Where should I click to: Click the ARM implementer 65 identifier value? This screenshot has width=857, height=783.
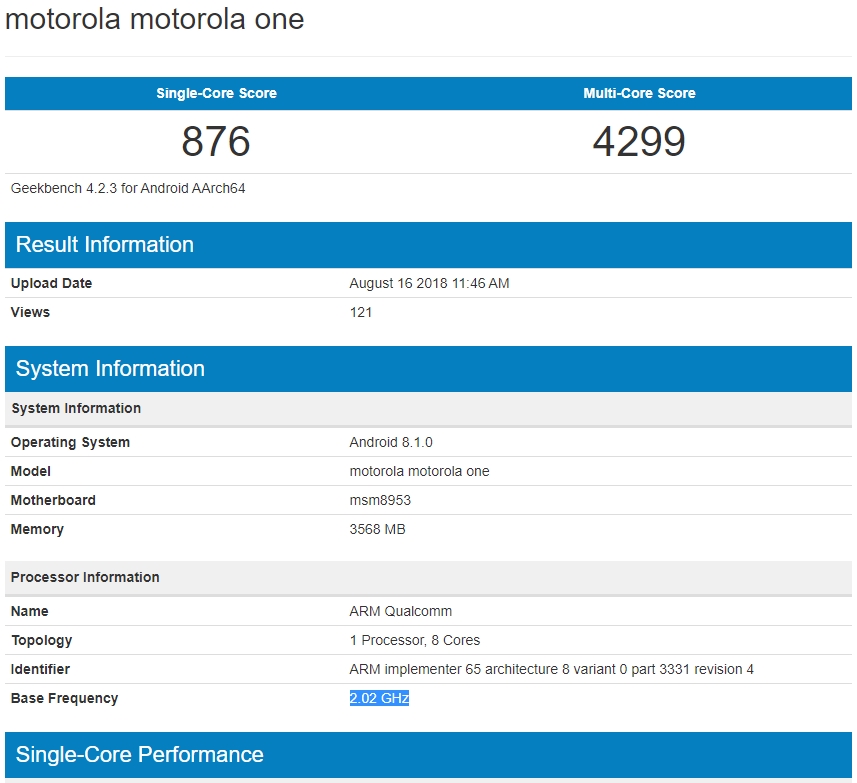click(551, 669)
